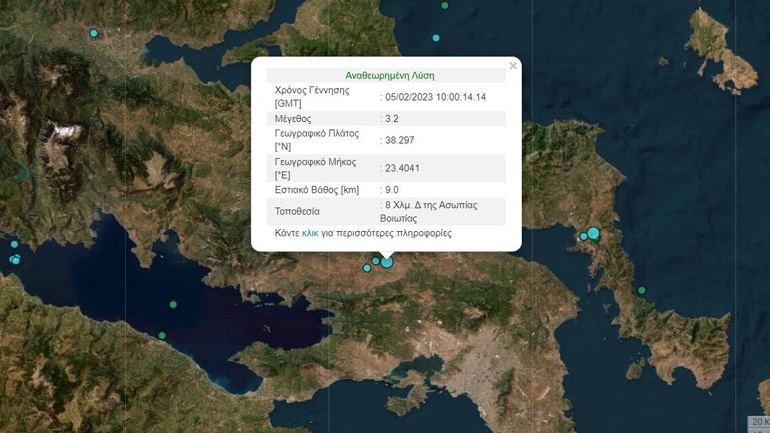770x433 pixels.
Task: Close the earthquake info popup
Action: coord(513,65)
